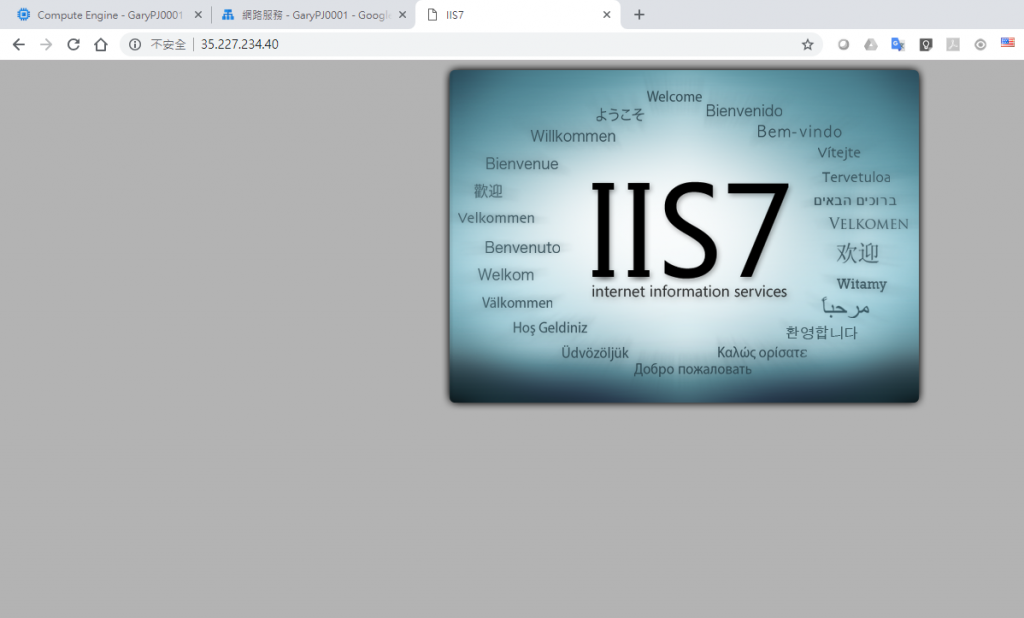Click the IIS7 welcome image link
1024x618 pixels.
coord(684,236)
